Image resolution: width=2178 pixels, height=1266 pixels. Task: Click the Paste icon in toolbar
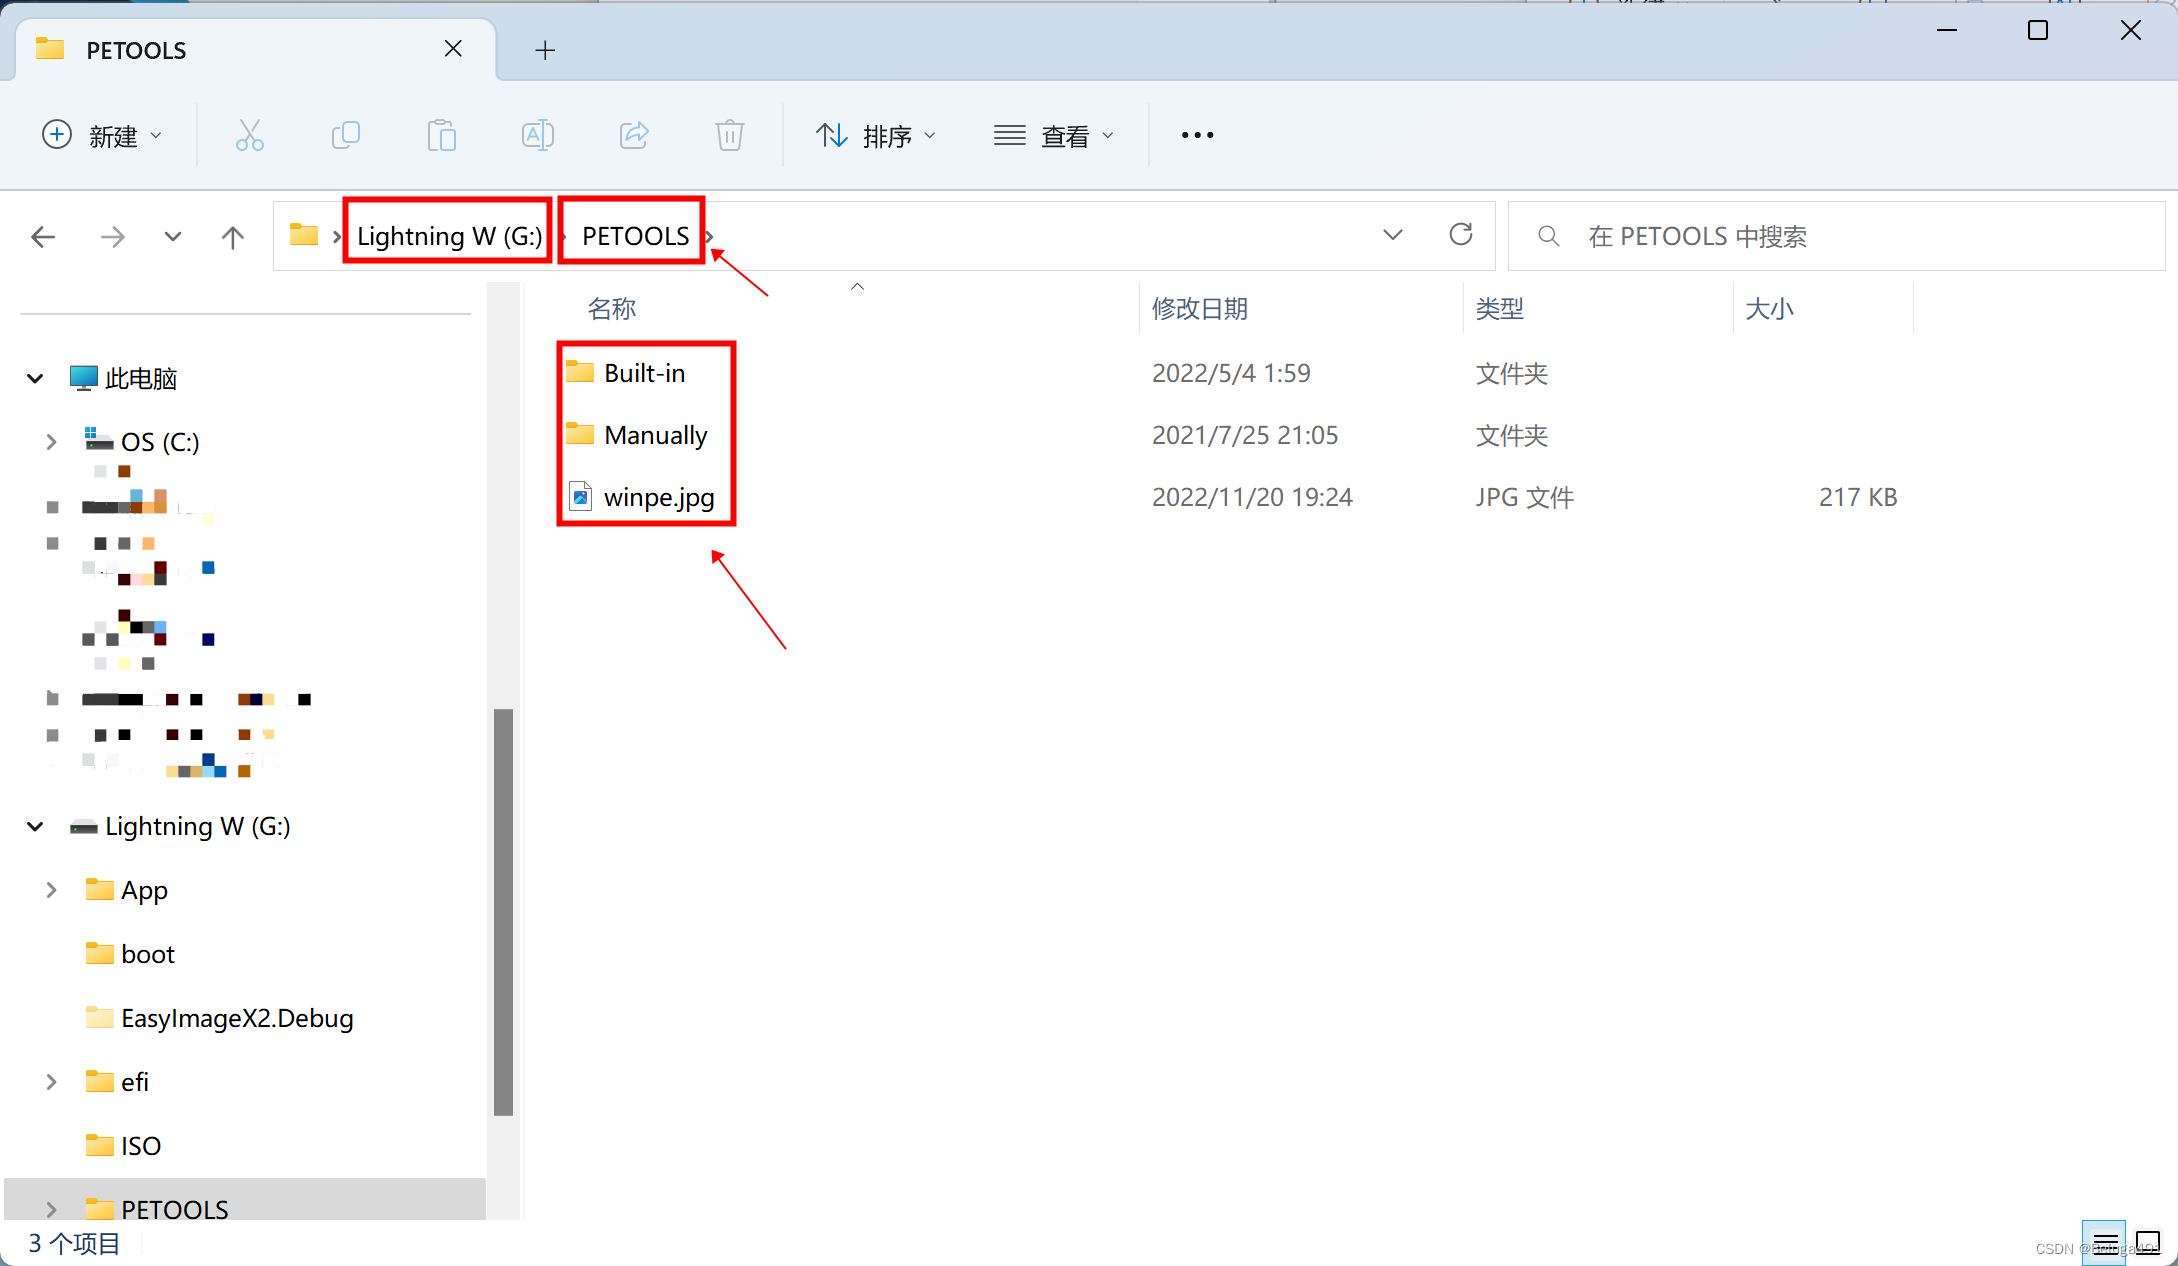pos(441,135)
